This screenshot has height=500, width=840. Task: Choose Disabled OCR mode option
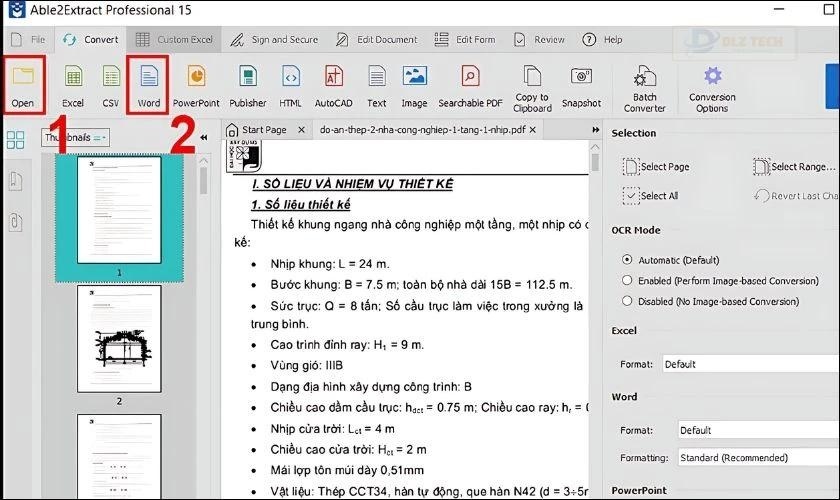click(627, 301)
